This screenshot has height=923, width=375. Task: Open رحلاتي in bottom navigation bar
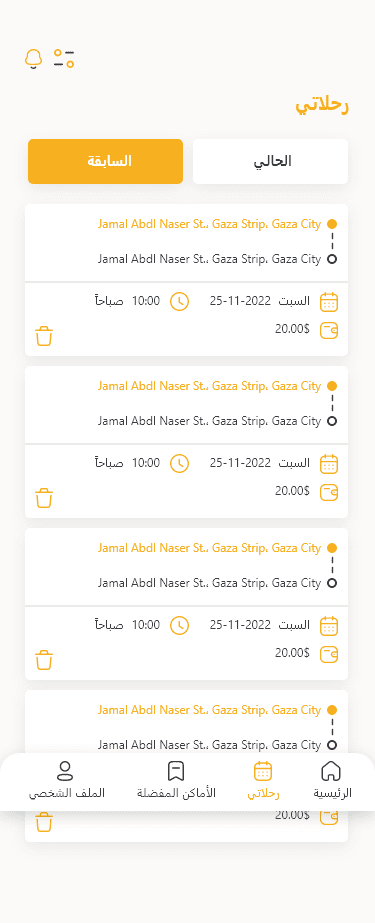pos(263,781)
